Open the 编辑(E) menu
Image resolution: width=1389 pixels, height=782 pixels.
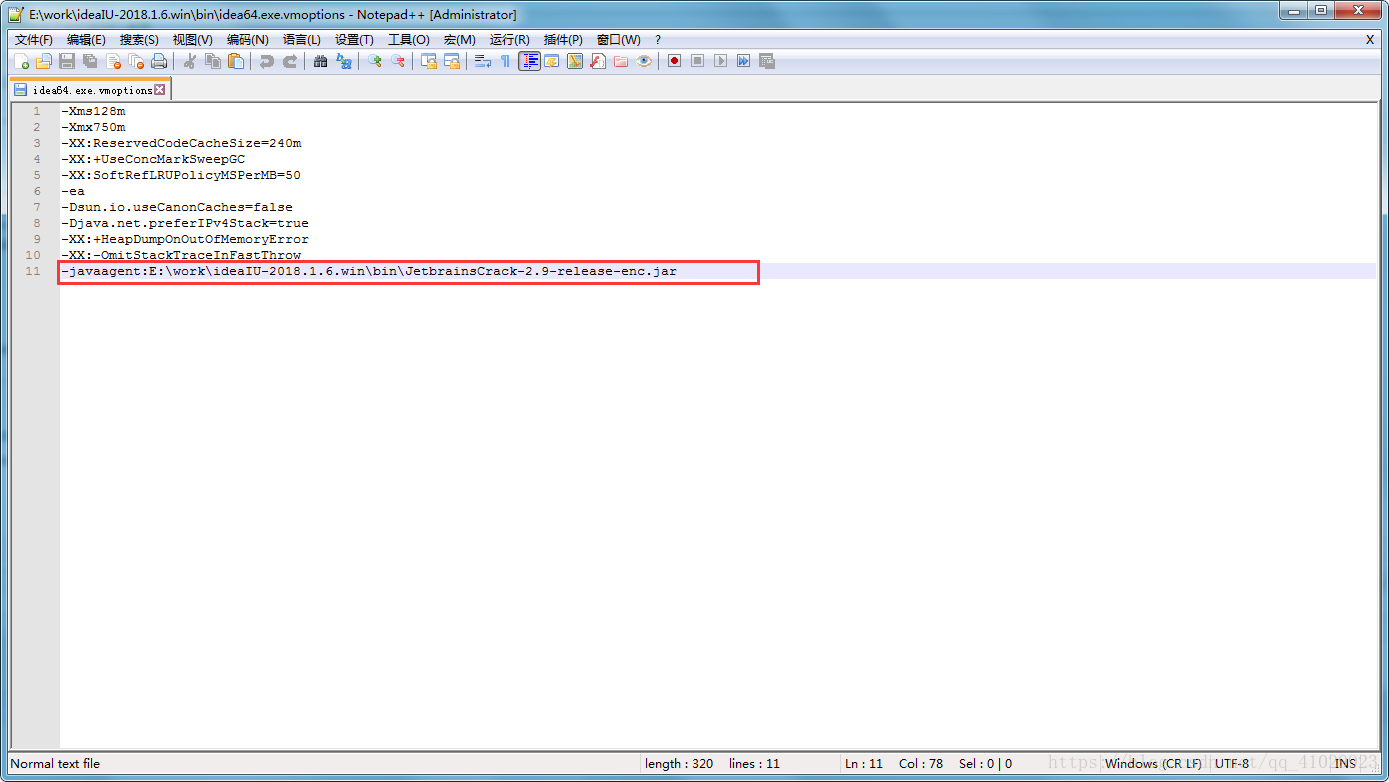pyautogui.click(x=86, y=40)
